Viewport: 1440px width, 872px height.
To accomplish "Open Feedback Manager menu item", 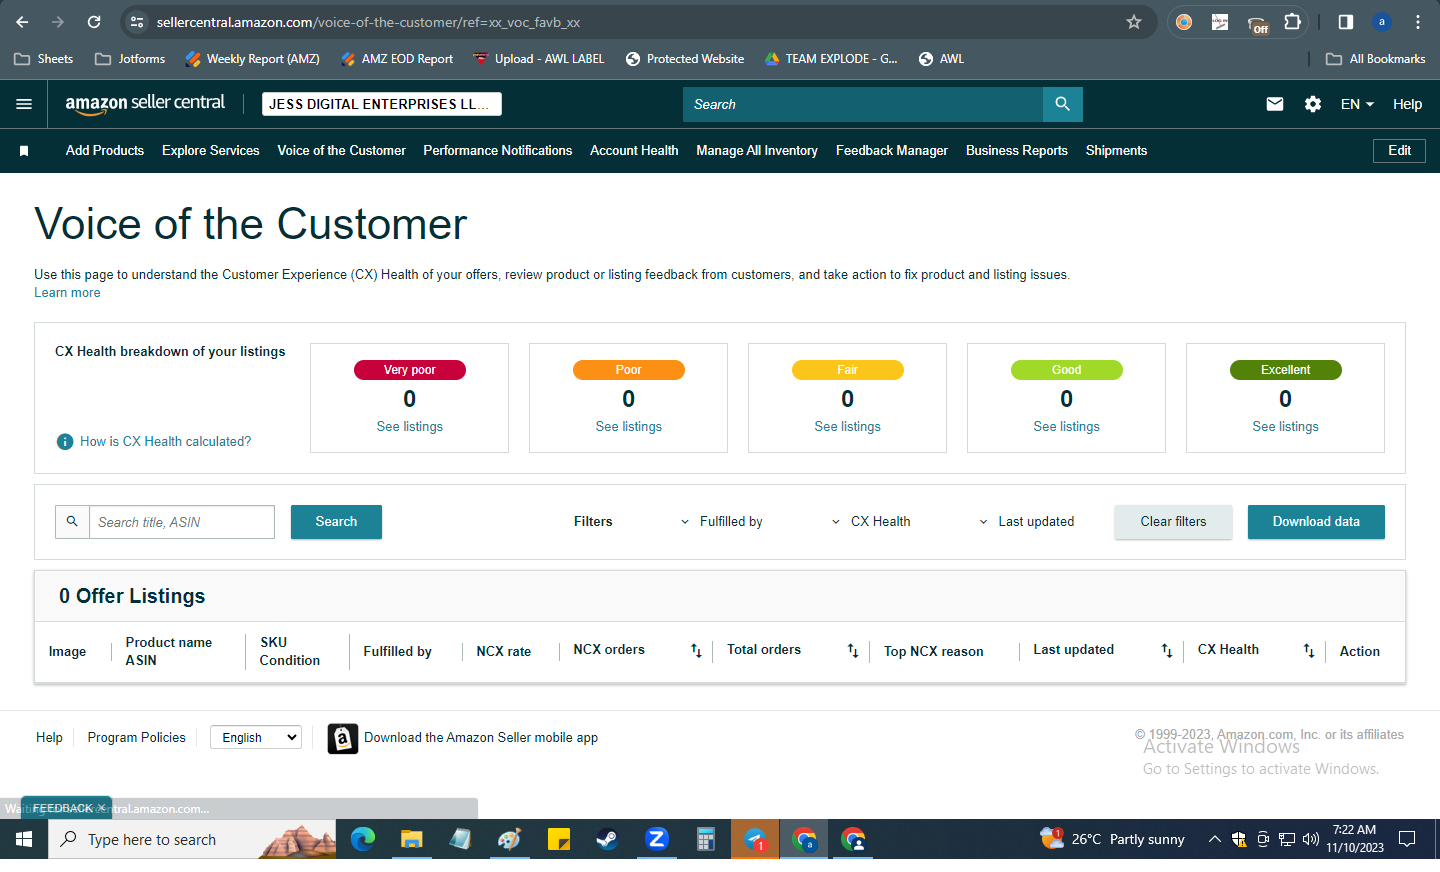I will tap(892, 151).
